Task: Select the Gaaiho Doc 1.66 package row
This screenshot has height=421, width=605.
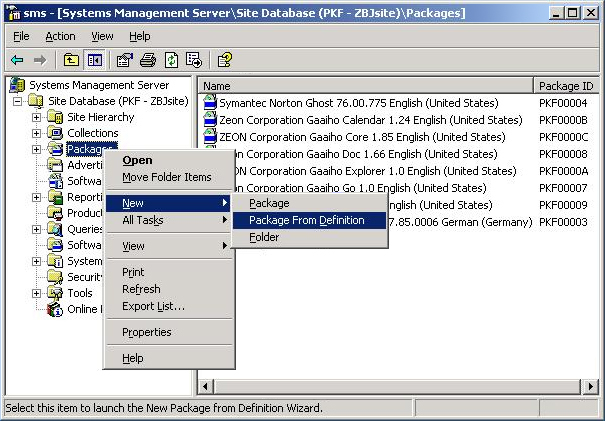Action: [x=399, y=154]
